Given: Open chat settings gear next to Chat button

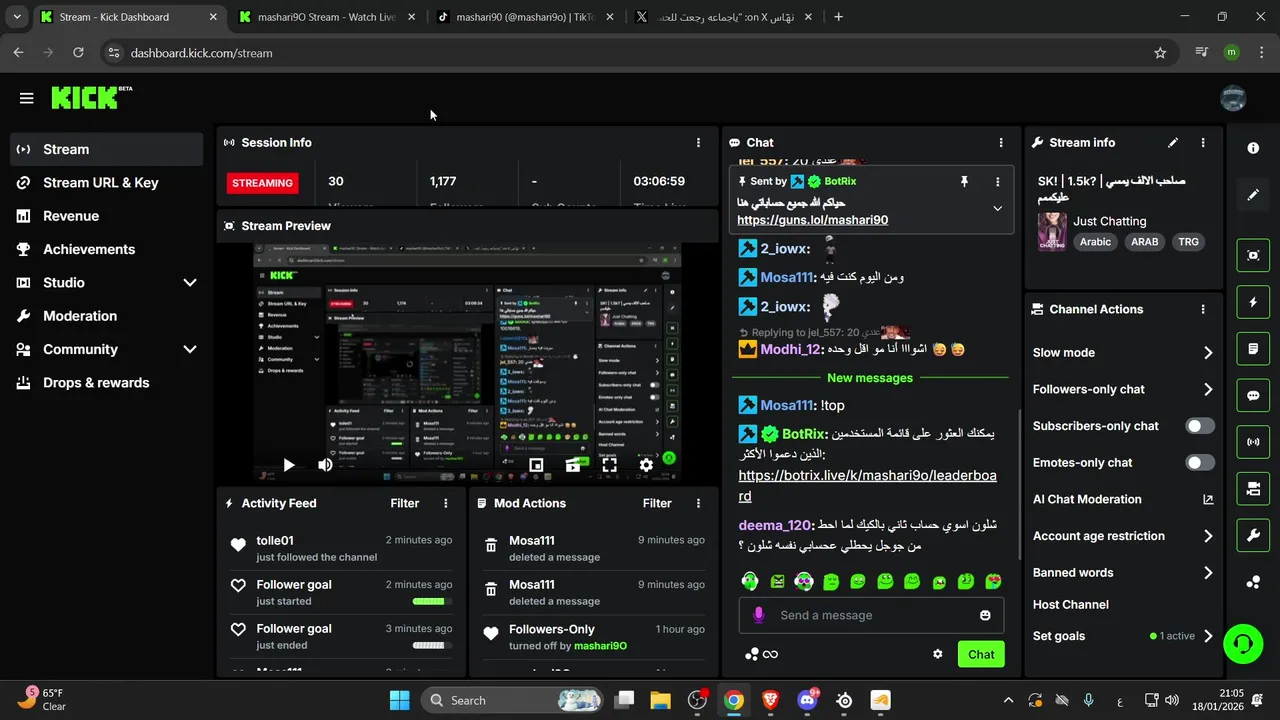Looking at the screenshot, I should coord(938,654).
